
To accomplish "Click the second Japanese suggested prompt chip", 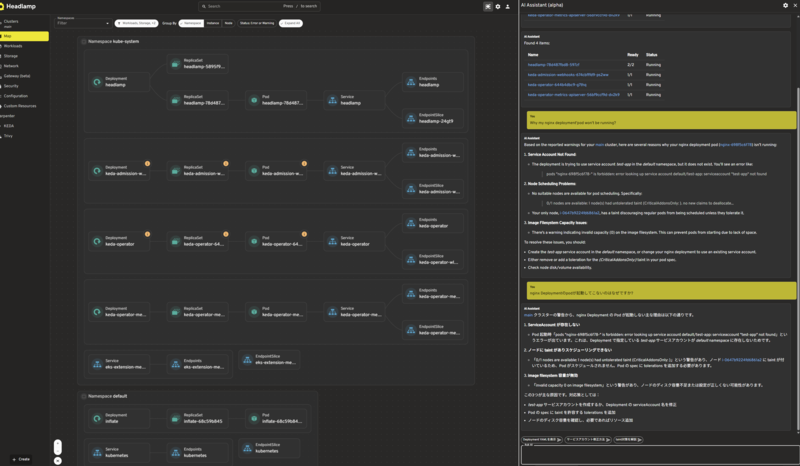I will pos(588,439).
